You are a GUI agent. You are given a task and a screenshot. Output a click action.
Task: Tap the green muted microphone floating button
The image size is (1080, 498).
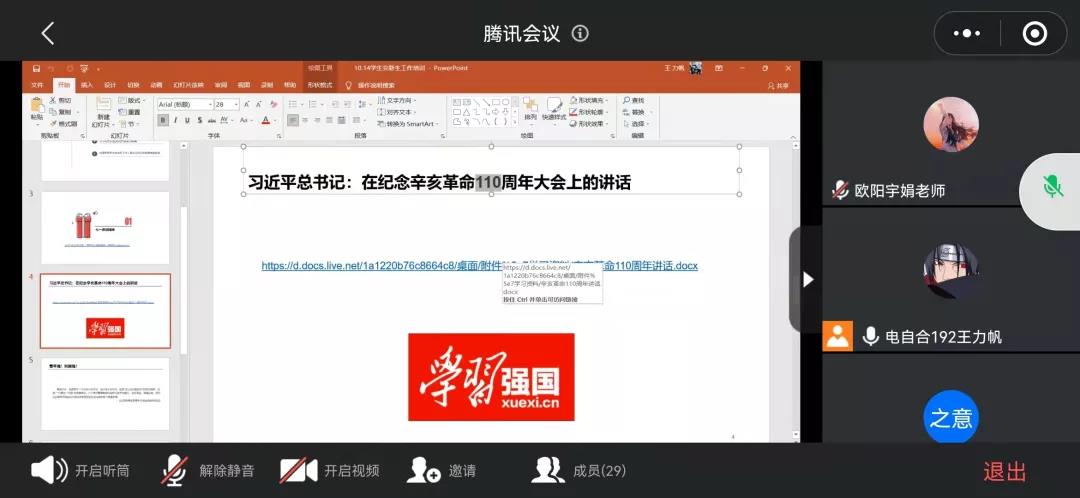[1051, 187]
